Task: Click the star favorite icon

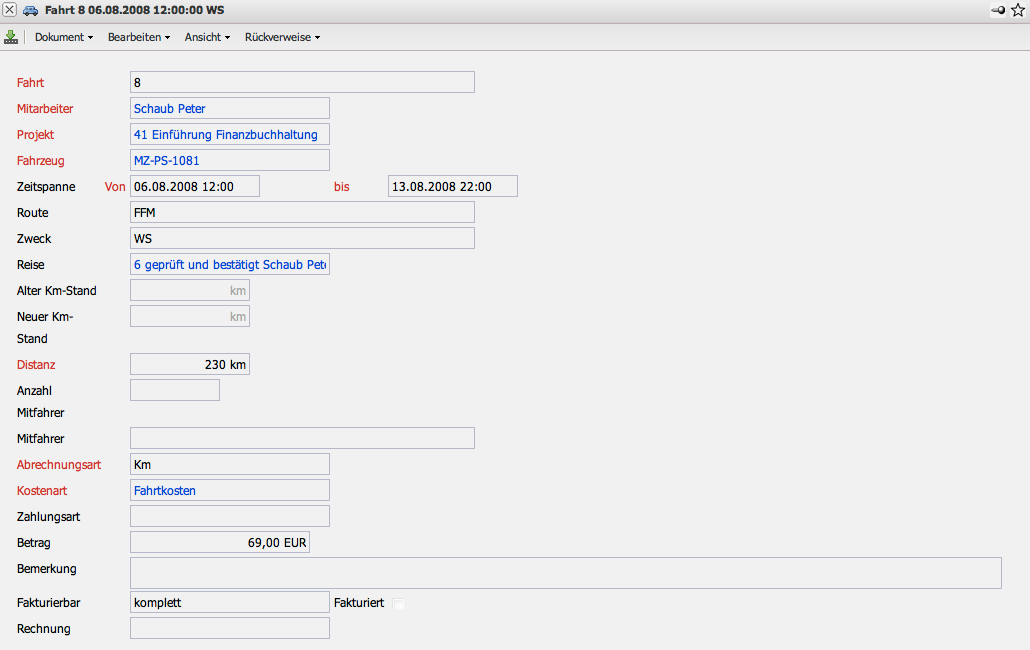Action: [1018, 10]
